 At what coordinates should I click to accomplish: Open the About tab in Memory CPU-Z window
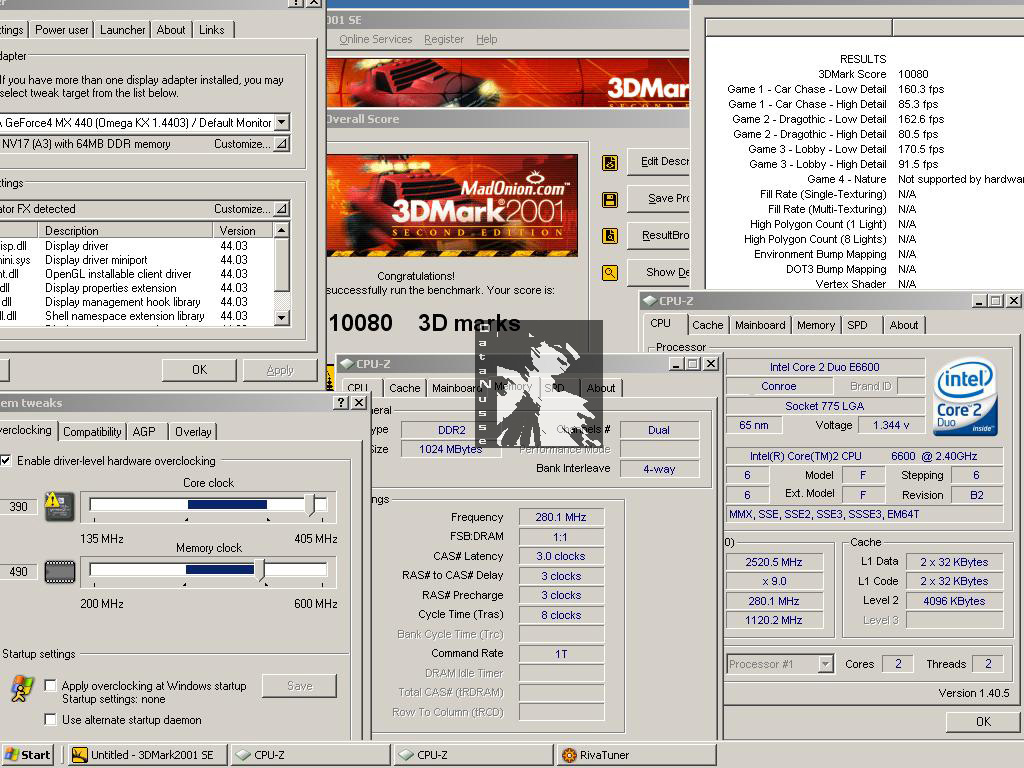coord(601,388)
